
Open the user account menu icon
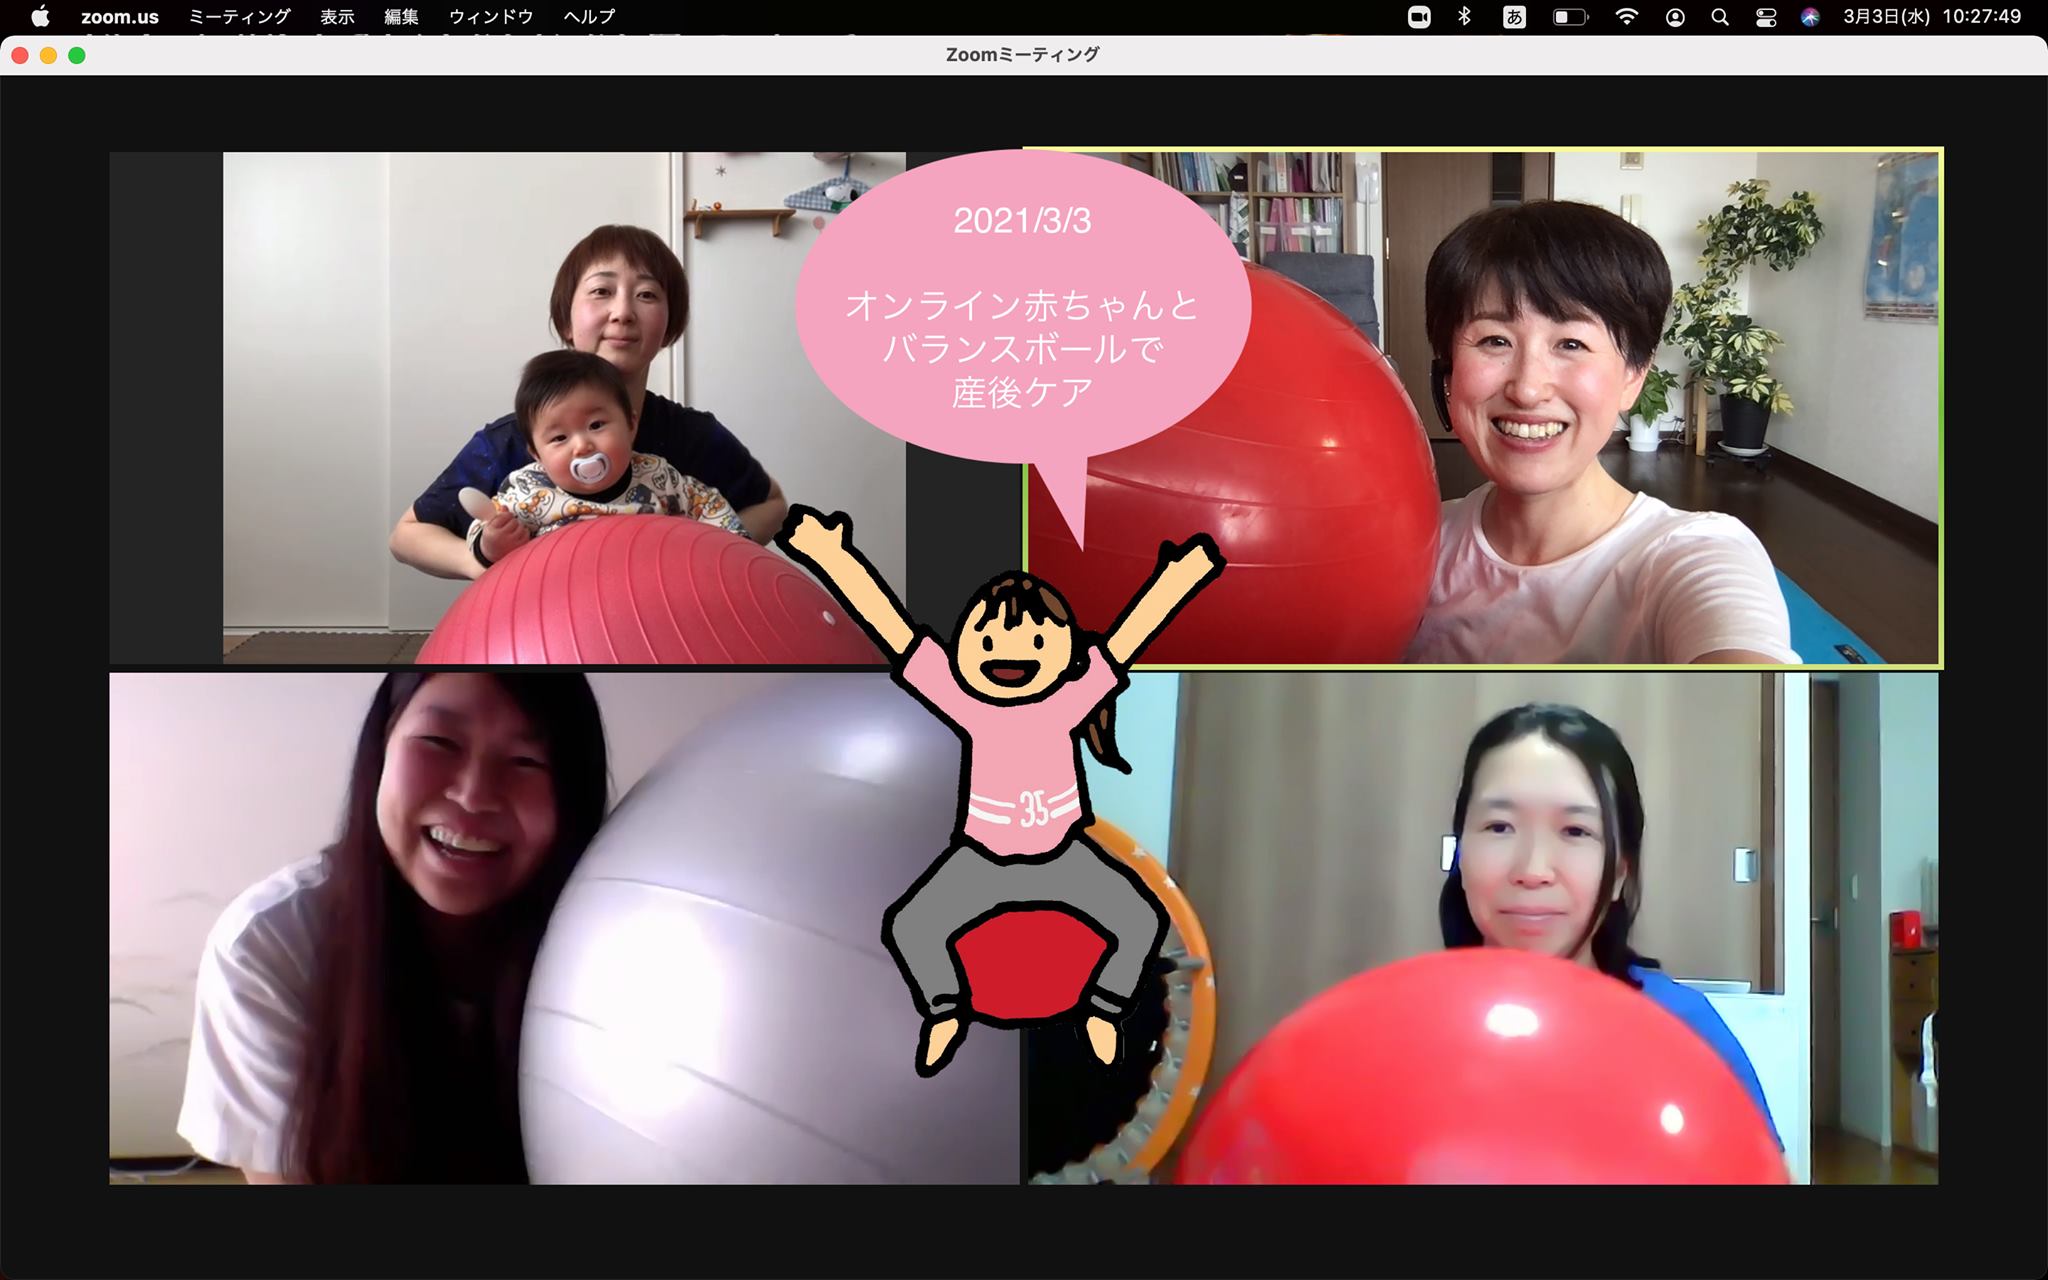1675,17
